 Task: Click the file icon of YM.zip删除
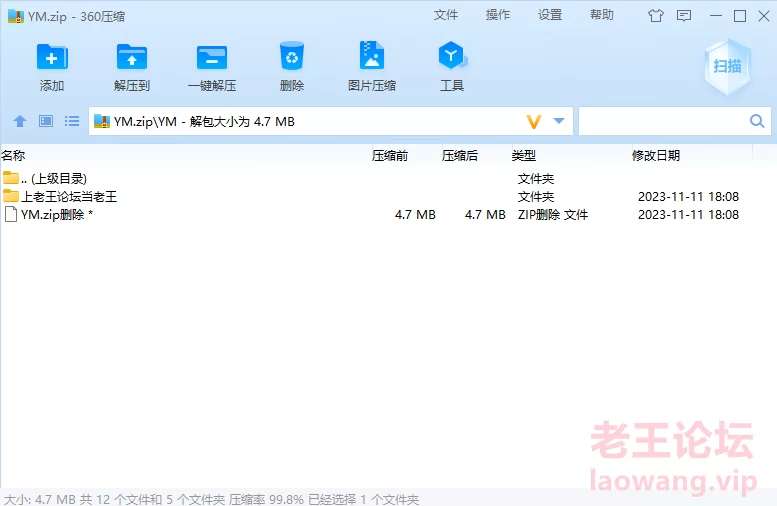pyautogui.click(x=10, y=214)
